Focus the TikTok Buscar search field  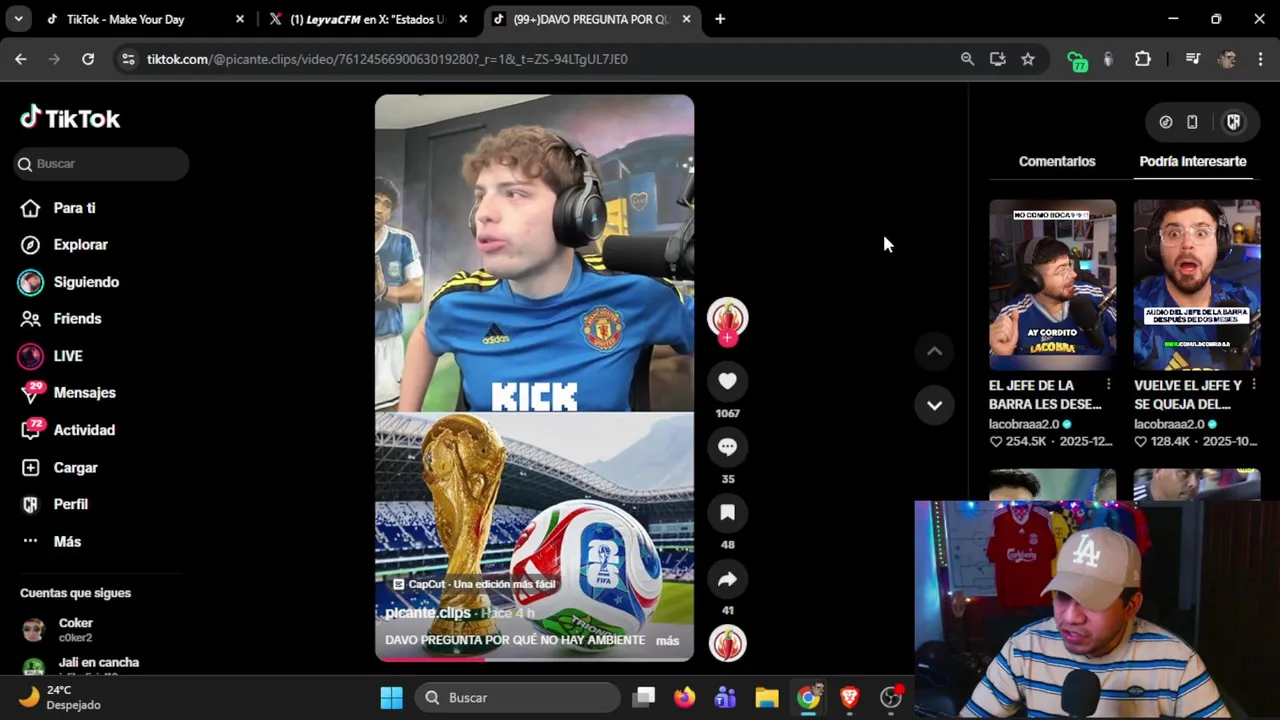click(x=101, y=163)
